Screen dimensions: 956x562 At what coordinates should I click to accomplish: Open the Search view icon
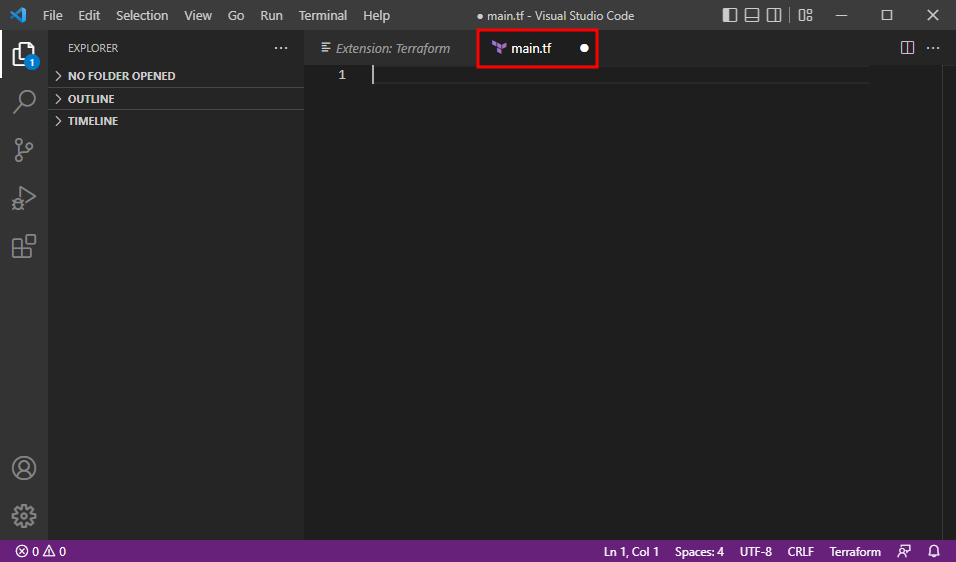click(24, 102)
